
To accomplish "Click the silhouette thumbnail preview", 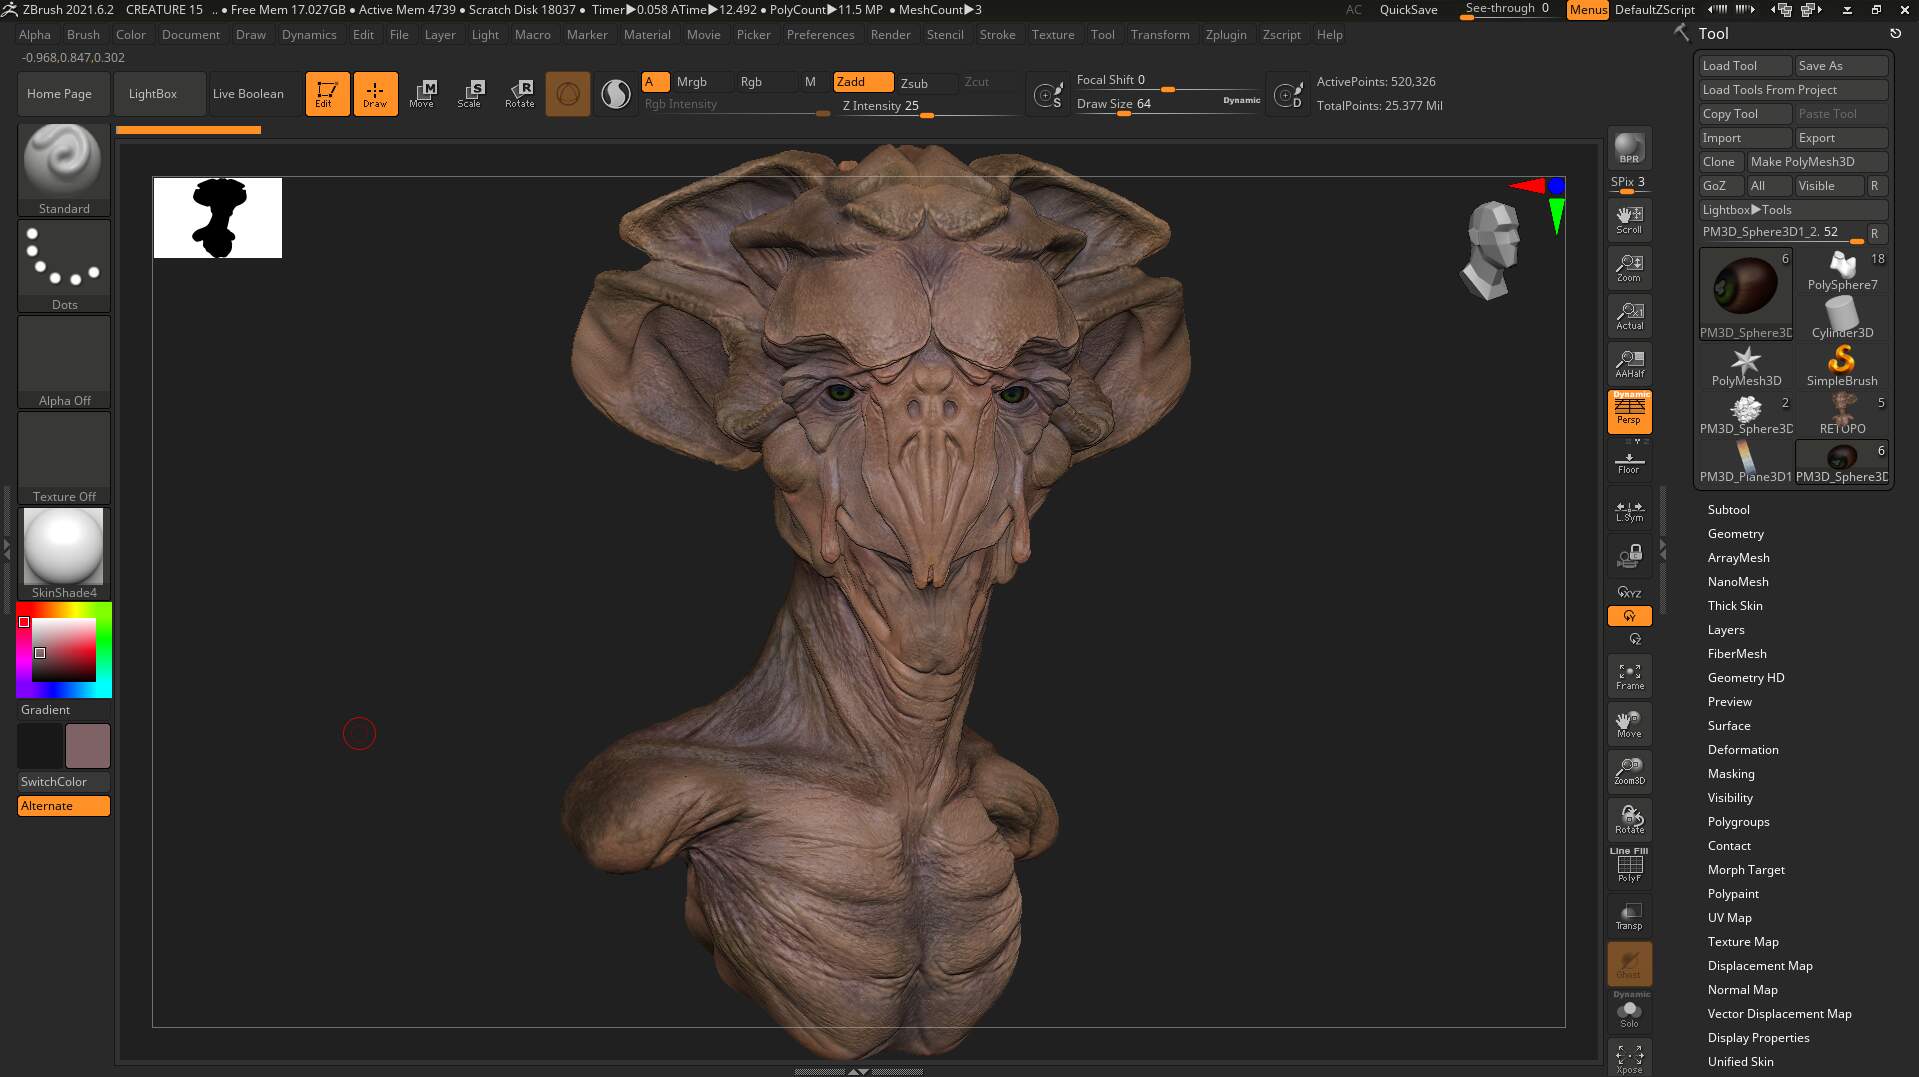I will [x=218, y=218].
